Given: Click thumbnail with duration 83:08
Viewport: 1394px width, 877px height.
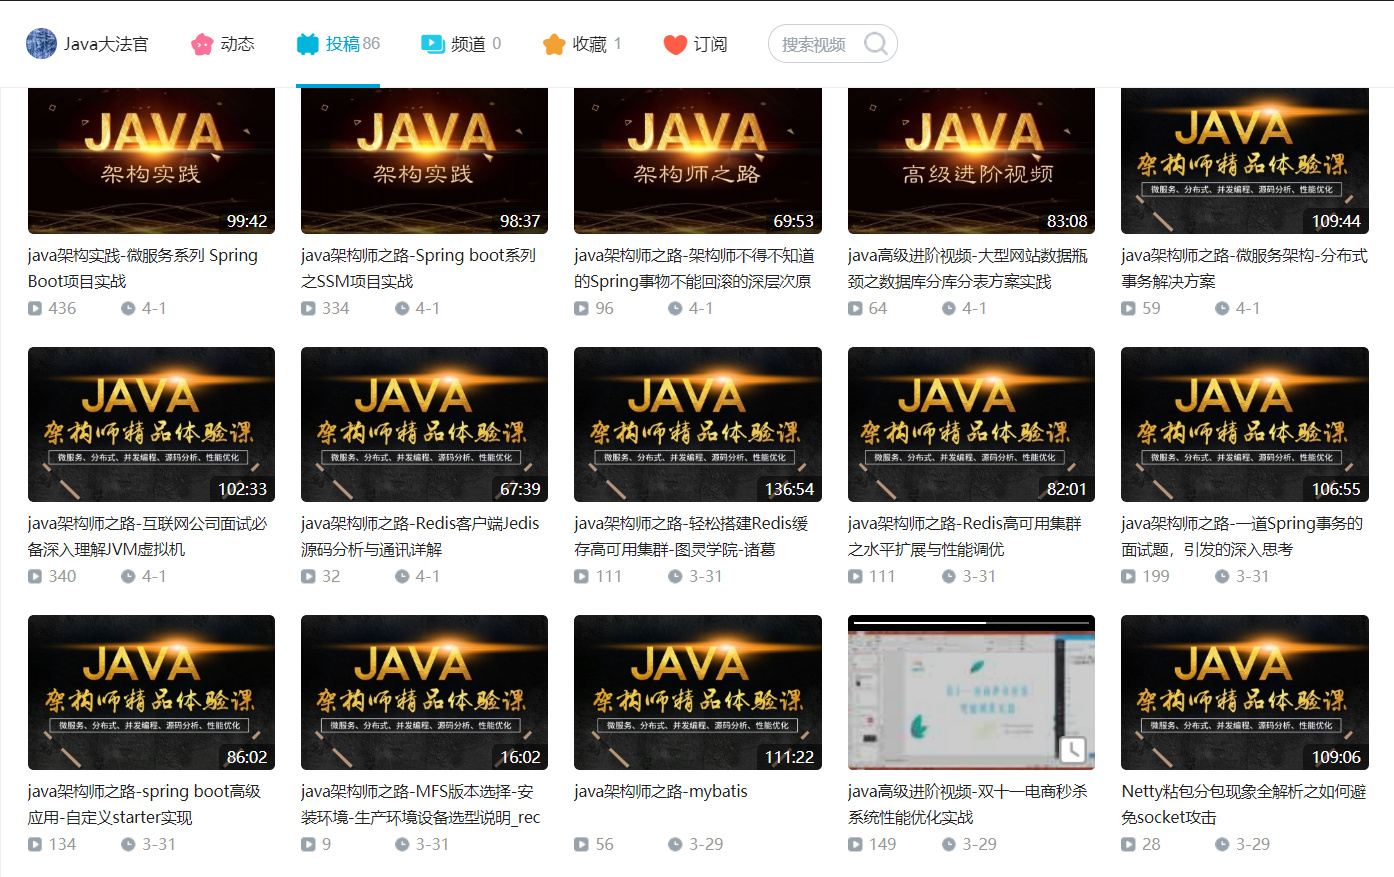Looking at the screenshot, I should click(x=971, y=160).
